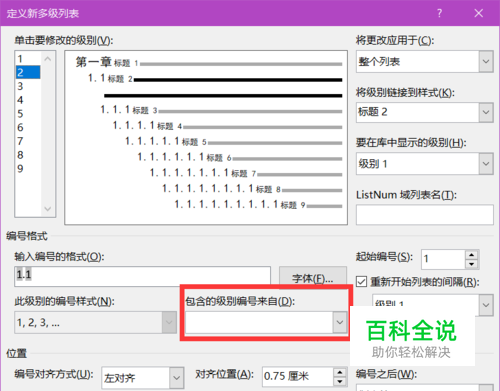This screenshot has height=391, width=500.
Task: Click the level list scroll up arrow
Action: (x=48, y=59)
